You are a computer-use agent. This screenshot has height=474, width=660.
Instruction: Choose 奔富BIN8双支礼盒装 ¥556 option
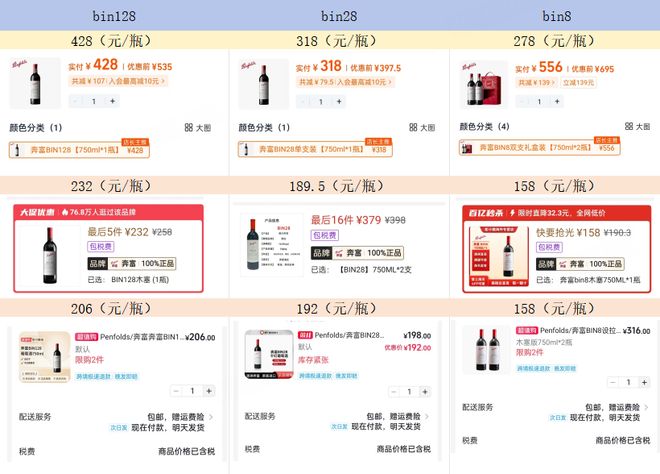539,147
